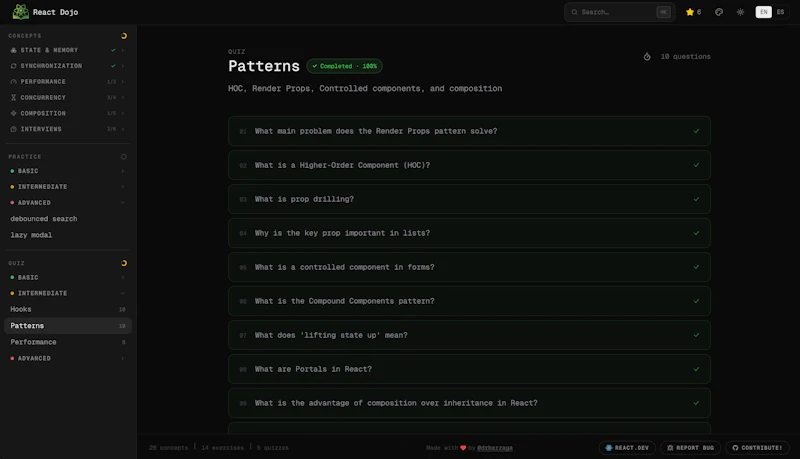Expand Practice Basic chevron

click(x=123, y=171)
